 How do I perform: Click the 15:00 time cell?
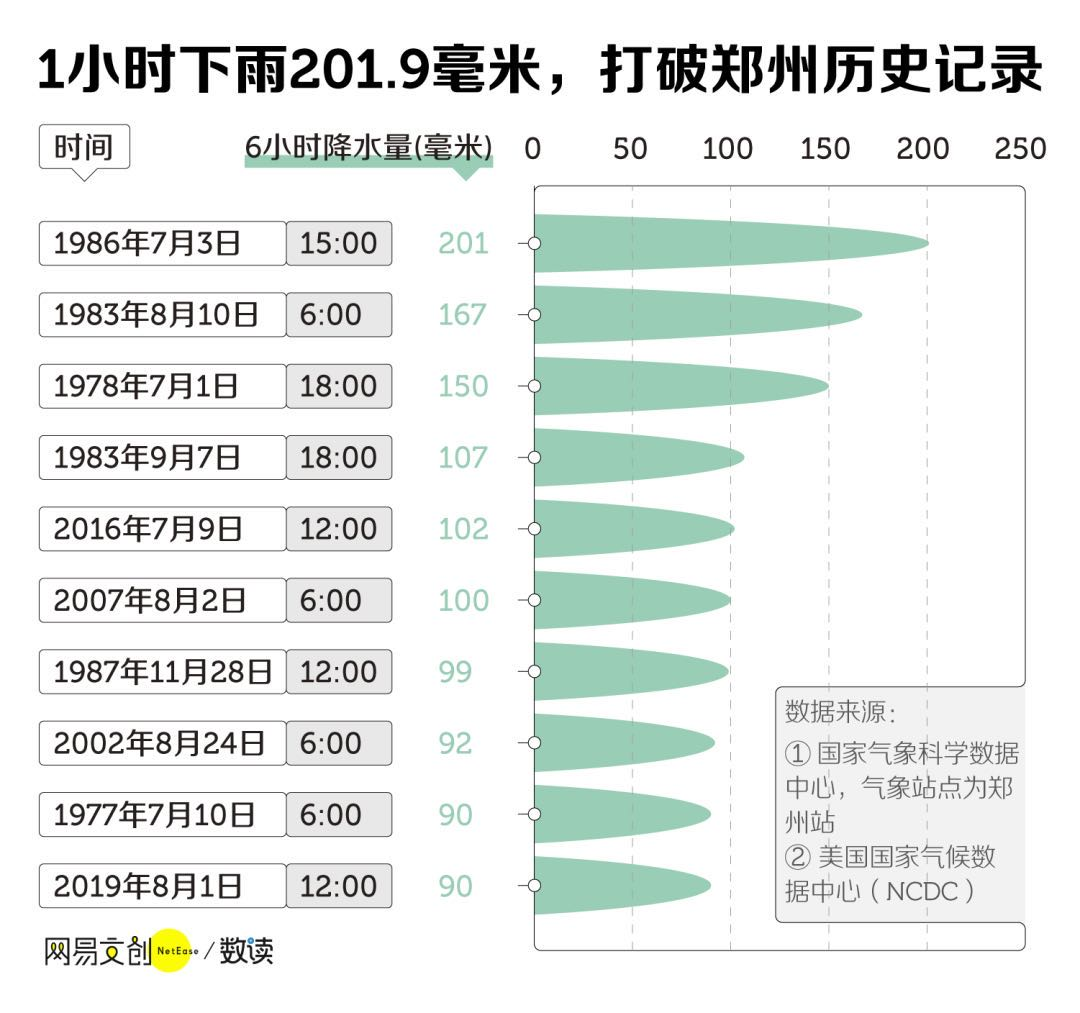click(x=339, y=243)
